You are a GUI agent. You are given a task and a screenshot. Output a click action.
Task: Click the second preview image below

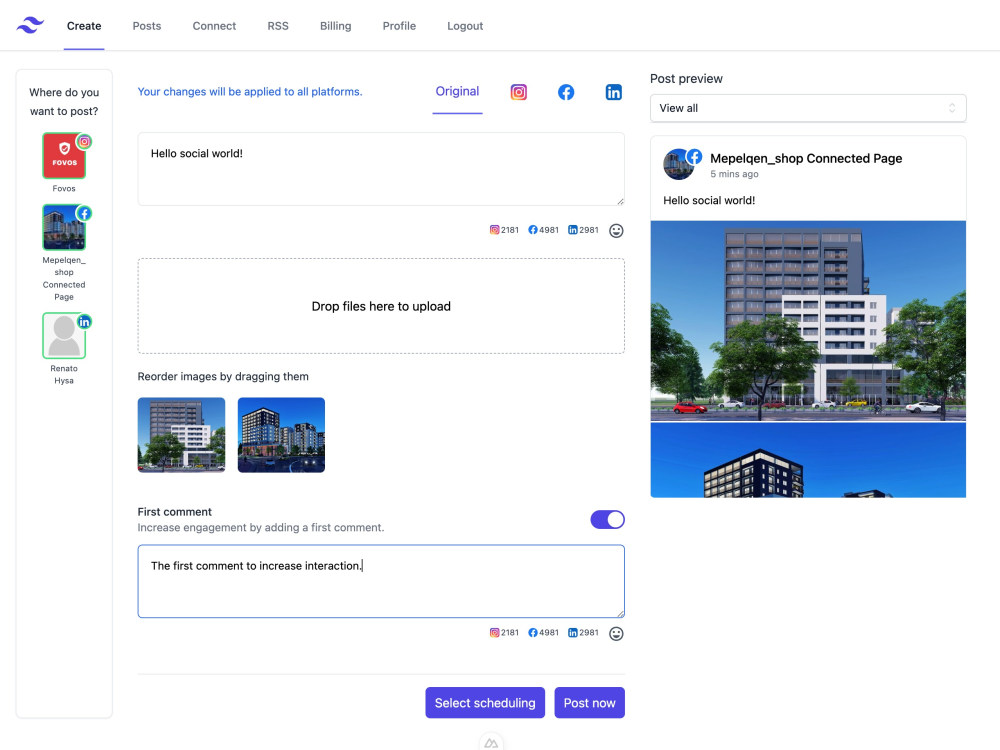pyautogui.click(x=808, y=460)
